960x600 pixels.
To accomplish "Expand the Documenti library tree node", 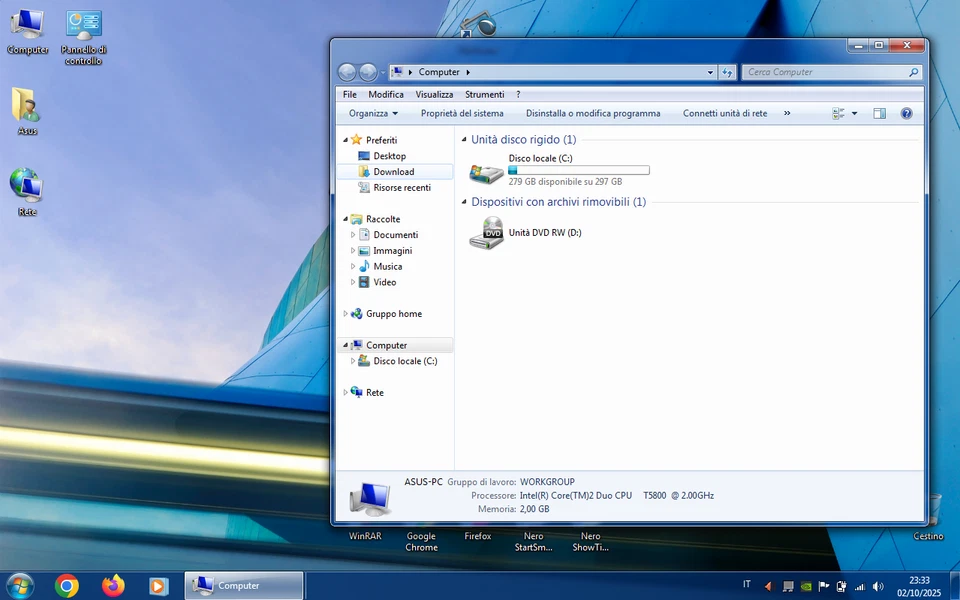I will pos(353,235).
